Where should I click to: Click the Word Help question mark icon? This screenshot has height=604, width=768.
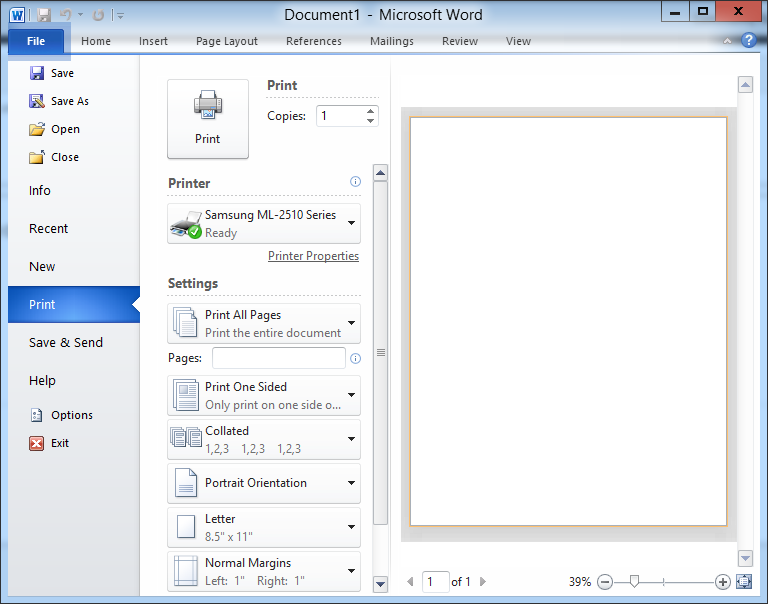pos(748,40)
